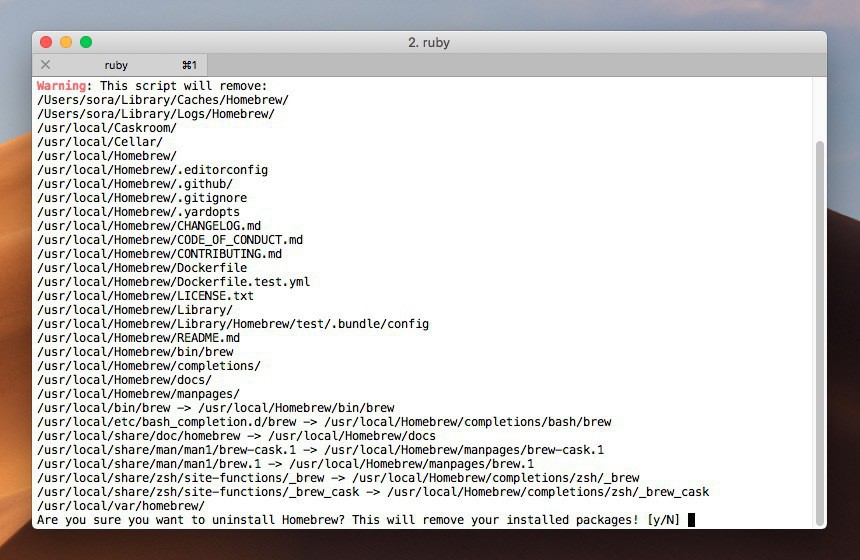The height and width of the screenshot is (560, 860).
Task: Close the ruby tab with X icon
Action: point(46,65)
